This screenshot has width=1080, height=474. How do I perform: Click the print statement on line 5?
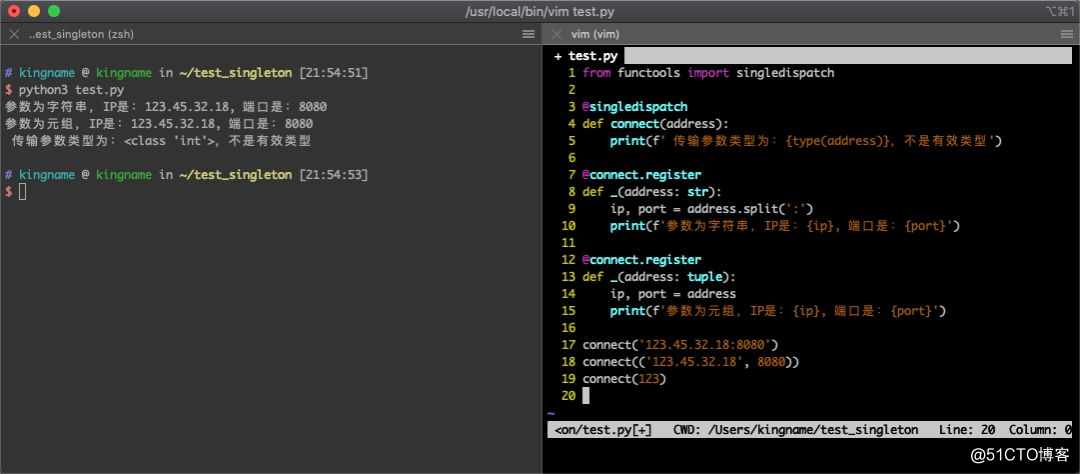(x=805, y=141)
